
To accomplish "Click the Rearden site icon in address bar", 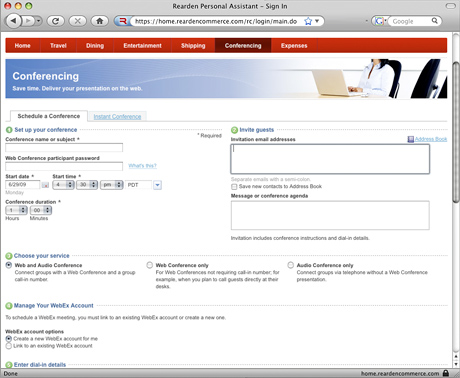I will click(122, 21).
